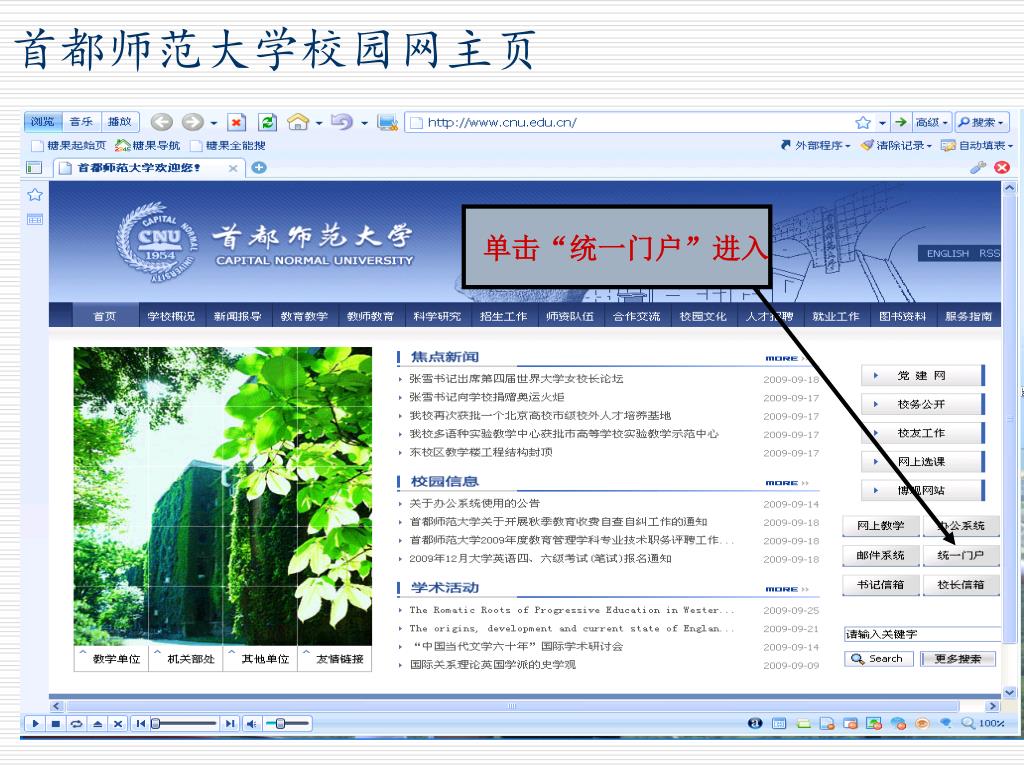The width and height of the screenshot is (1024, 768).
Task: Open the 搜索 dropdown button
Action: click(x=981, y=122)
